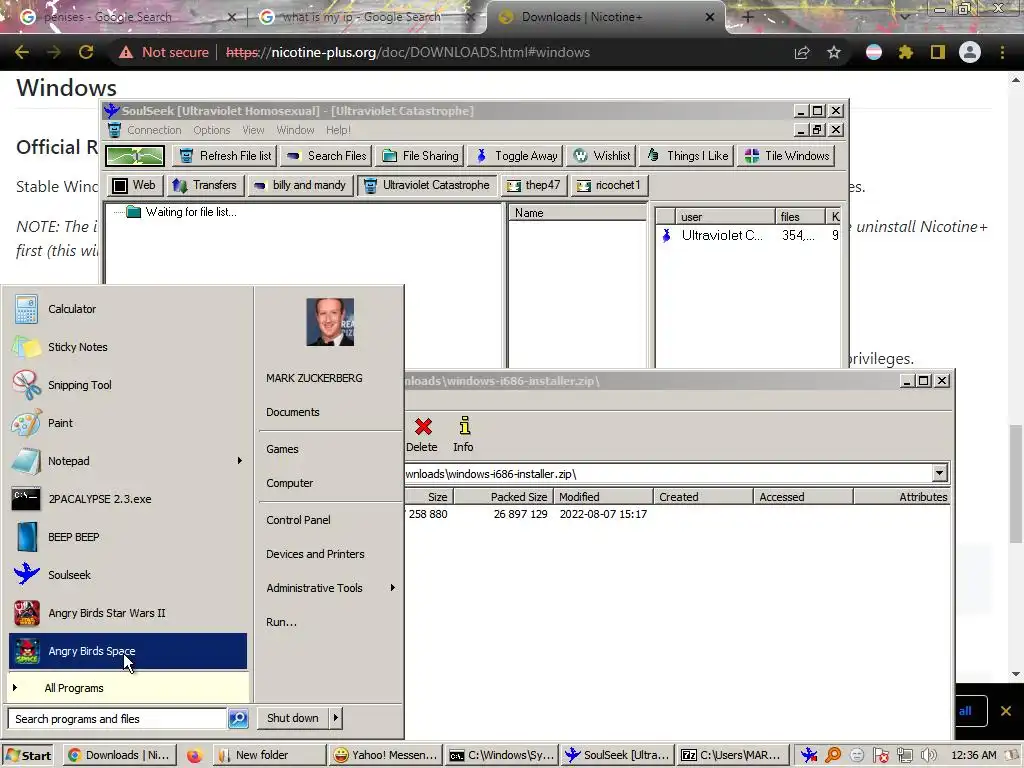The image size is (1024, 768).
Task: Click Refresh File list in SoulSeek toolbar
Action: (x=225, y=155)
